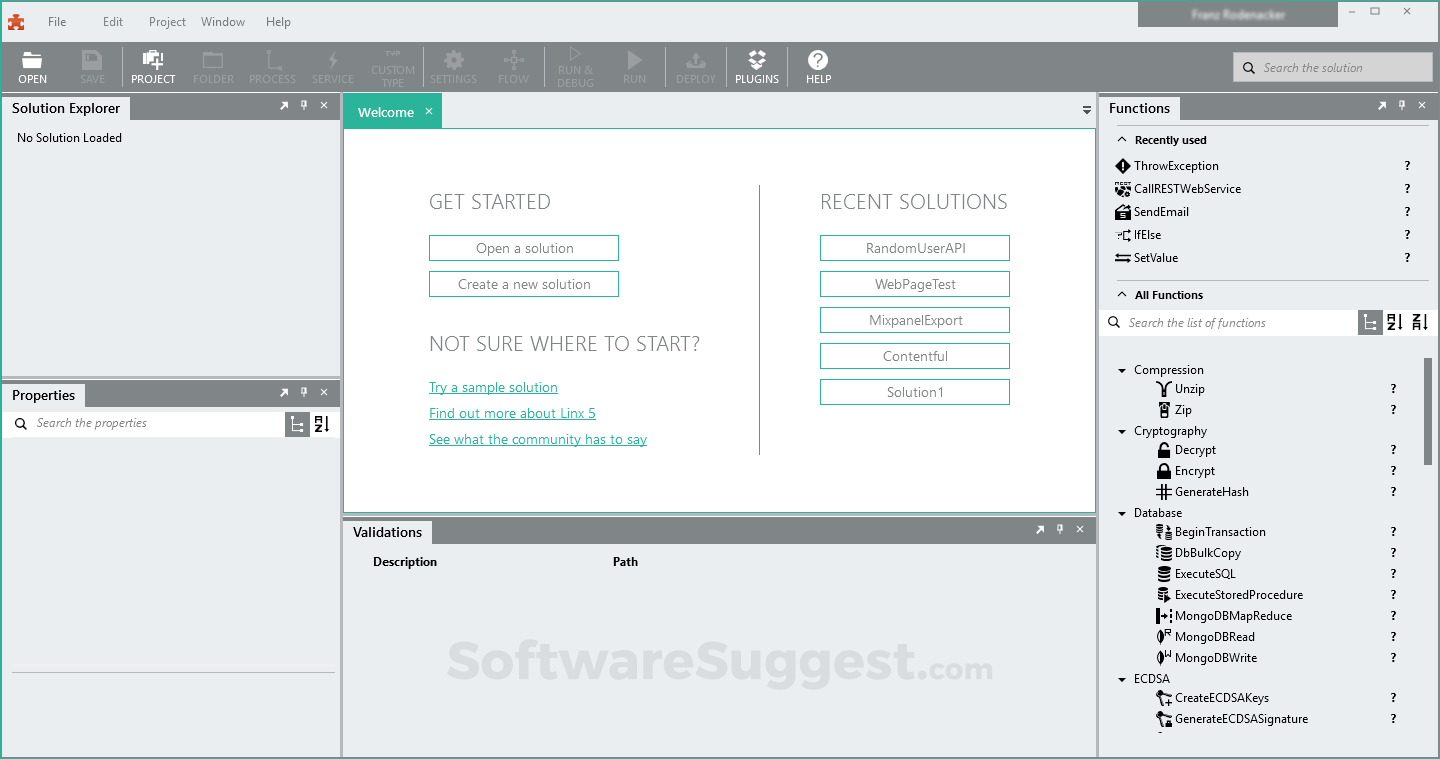Expand the ECDSA category in Functions

click(1122, 678)
